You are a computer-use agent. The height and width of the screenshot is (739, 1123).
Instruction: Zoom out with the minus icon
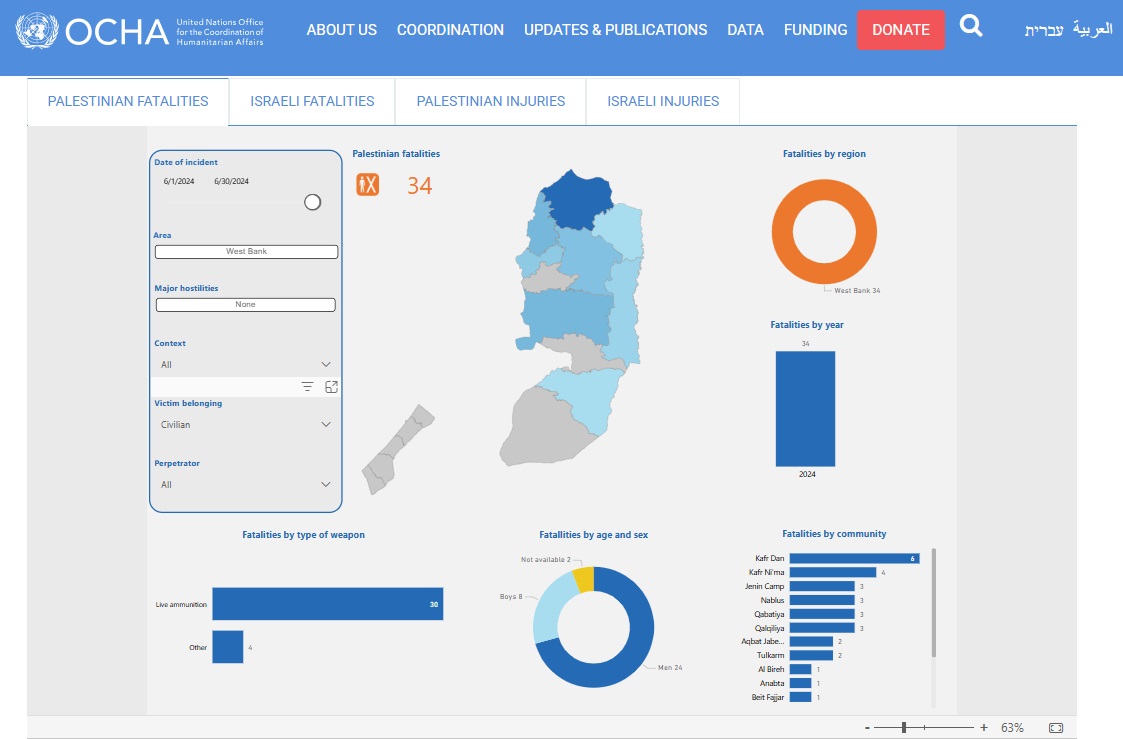(867, 727)
